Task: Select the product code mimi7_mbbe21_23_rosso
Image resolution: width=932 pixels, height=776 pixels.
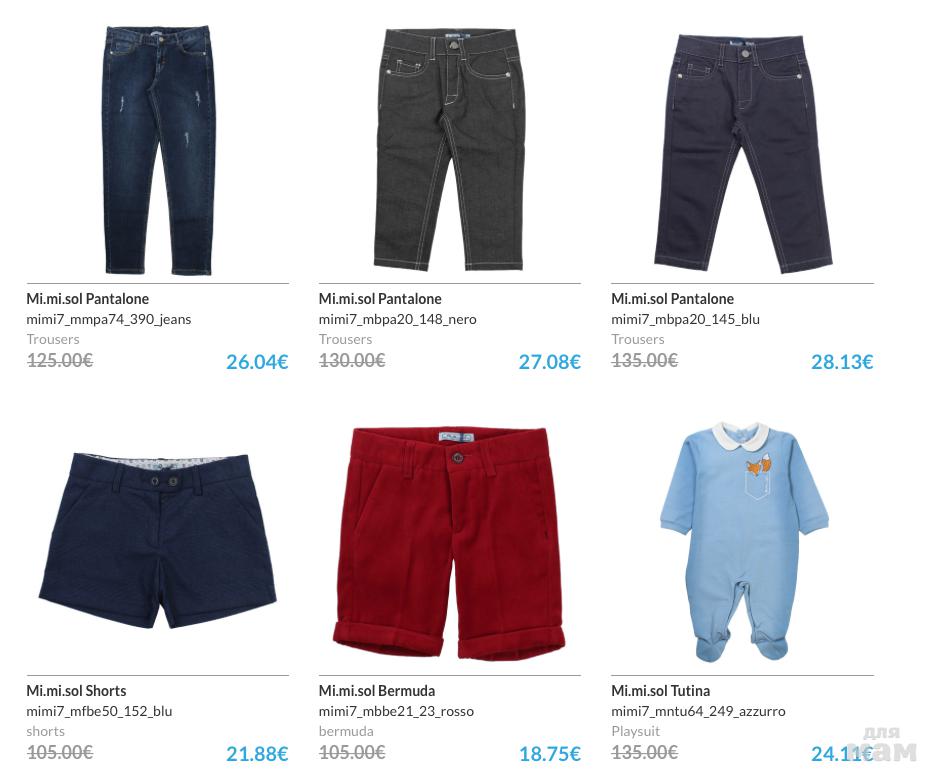Action: pos(396,711)
